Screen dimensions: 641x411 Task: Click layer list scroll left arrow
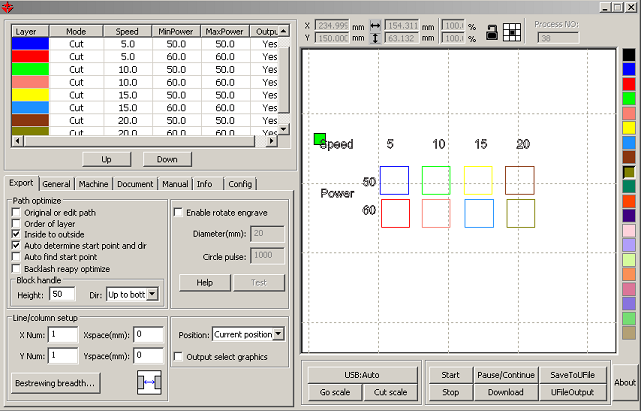(17, 141)
